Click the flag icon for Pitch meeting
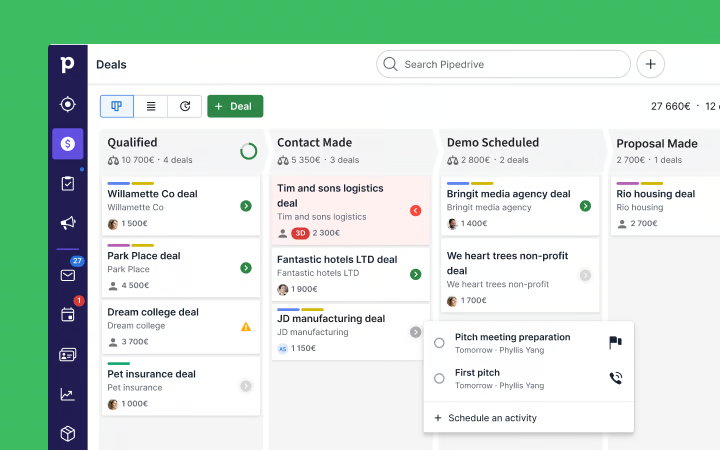The width and height of the screenshot is (720, 450). (615, 343)
